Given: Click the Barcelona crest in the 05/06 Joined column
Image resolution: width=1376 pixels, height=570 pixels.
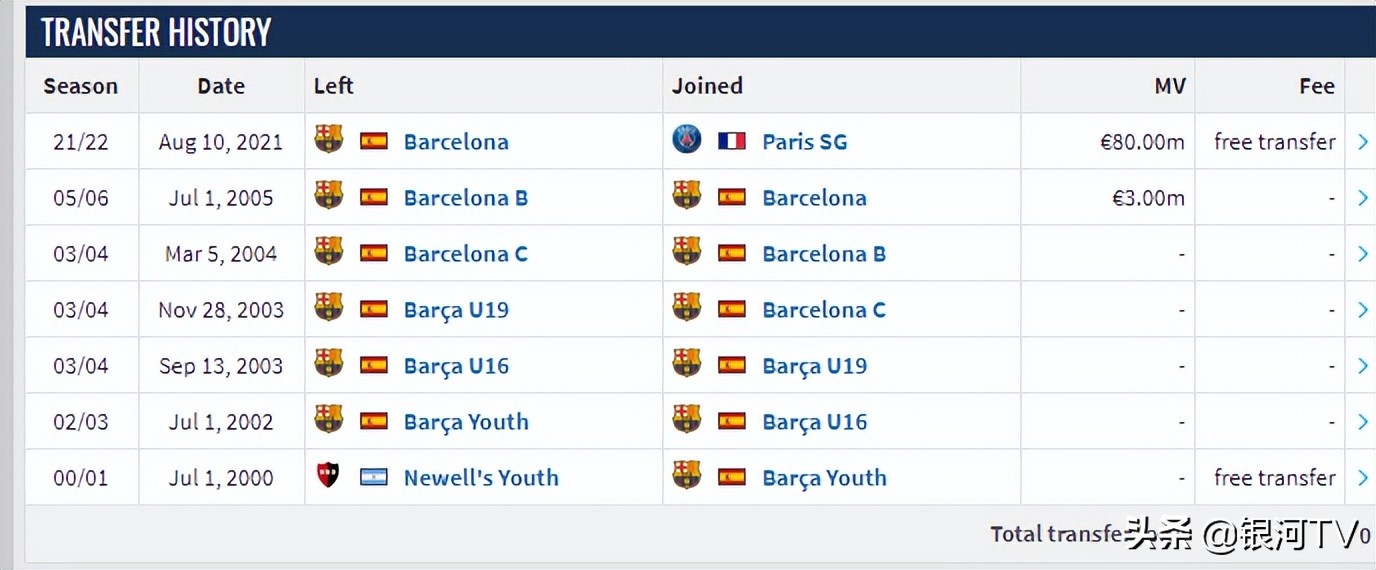Looking at the screenshot, I should pyautogui.click(x=687, y=196).
